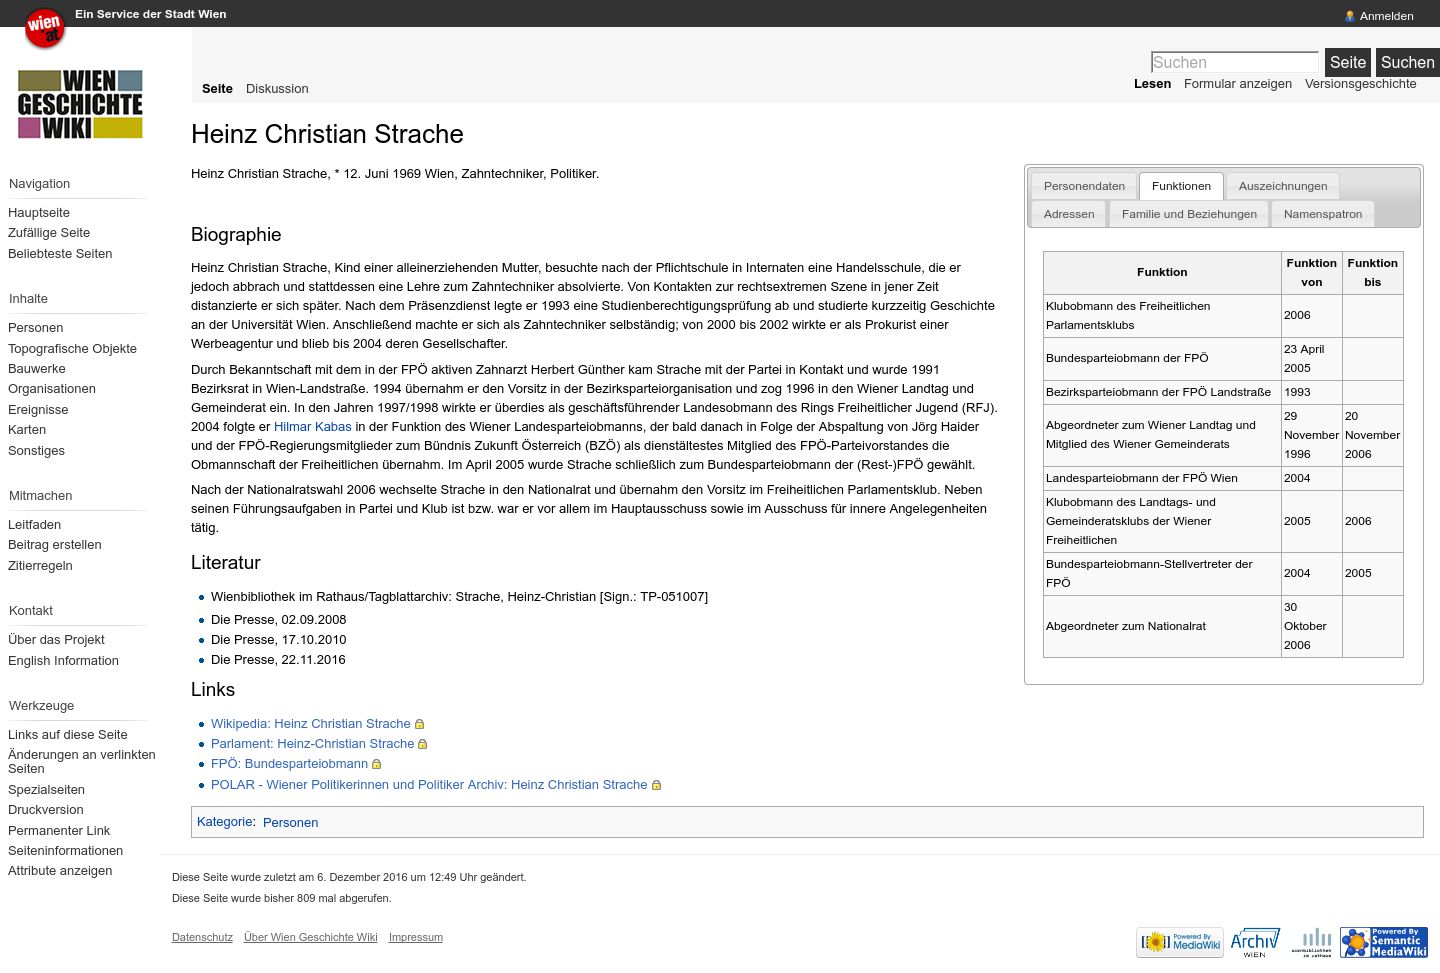Click Permanenter Link

(59, 831)
